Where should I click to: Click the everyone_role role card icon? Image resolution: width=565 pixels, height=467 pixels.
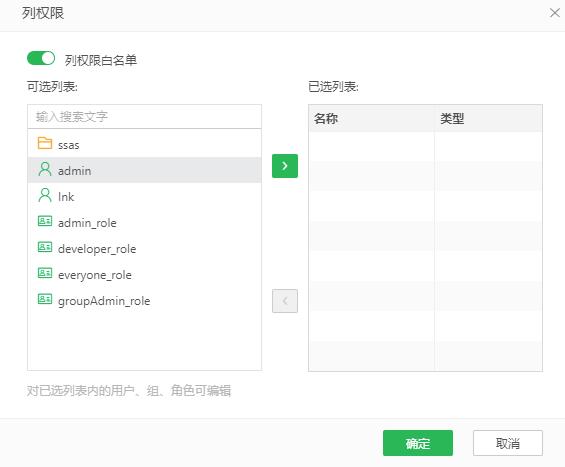click(45, 273)
